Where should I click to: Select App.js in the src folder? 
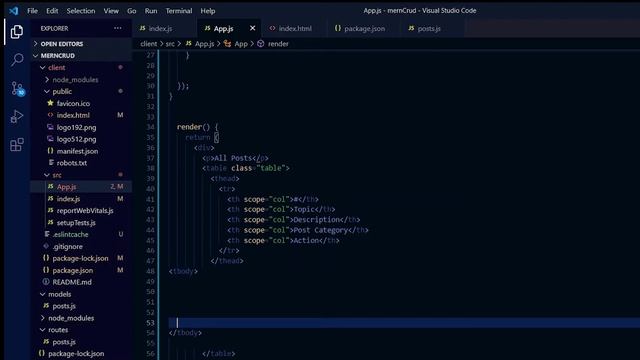coord(82,187)
